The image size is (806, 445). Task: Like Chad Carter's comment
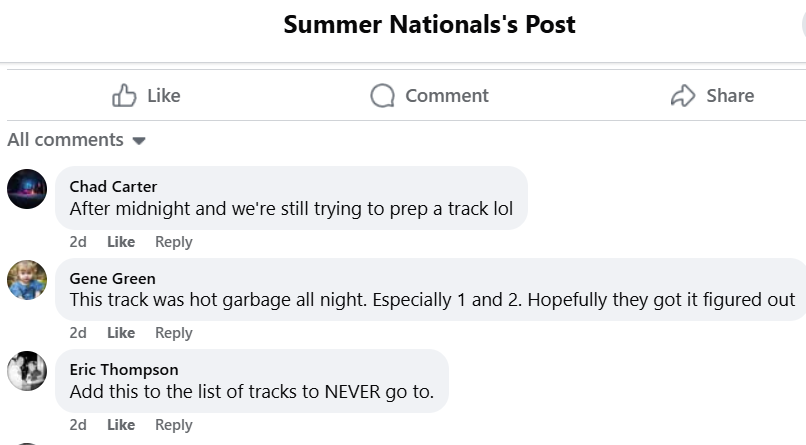[121, 242]
